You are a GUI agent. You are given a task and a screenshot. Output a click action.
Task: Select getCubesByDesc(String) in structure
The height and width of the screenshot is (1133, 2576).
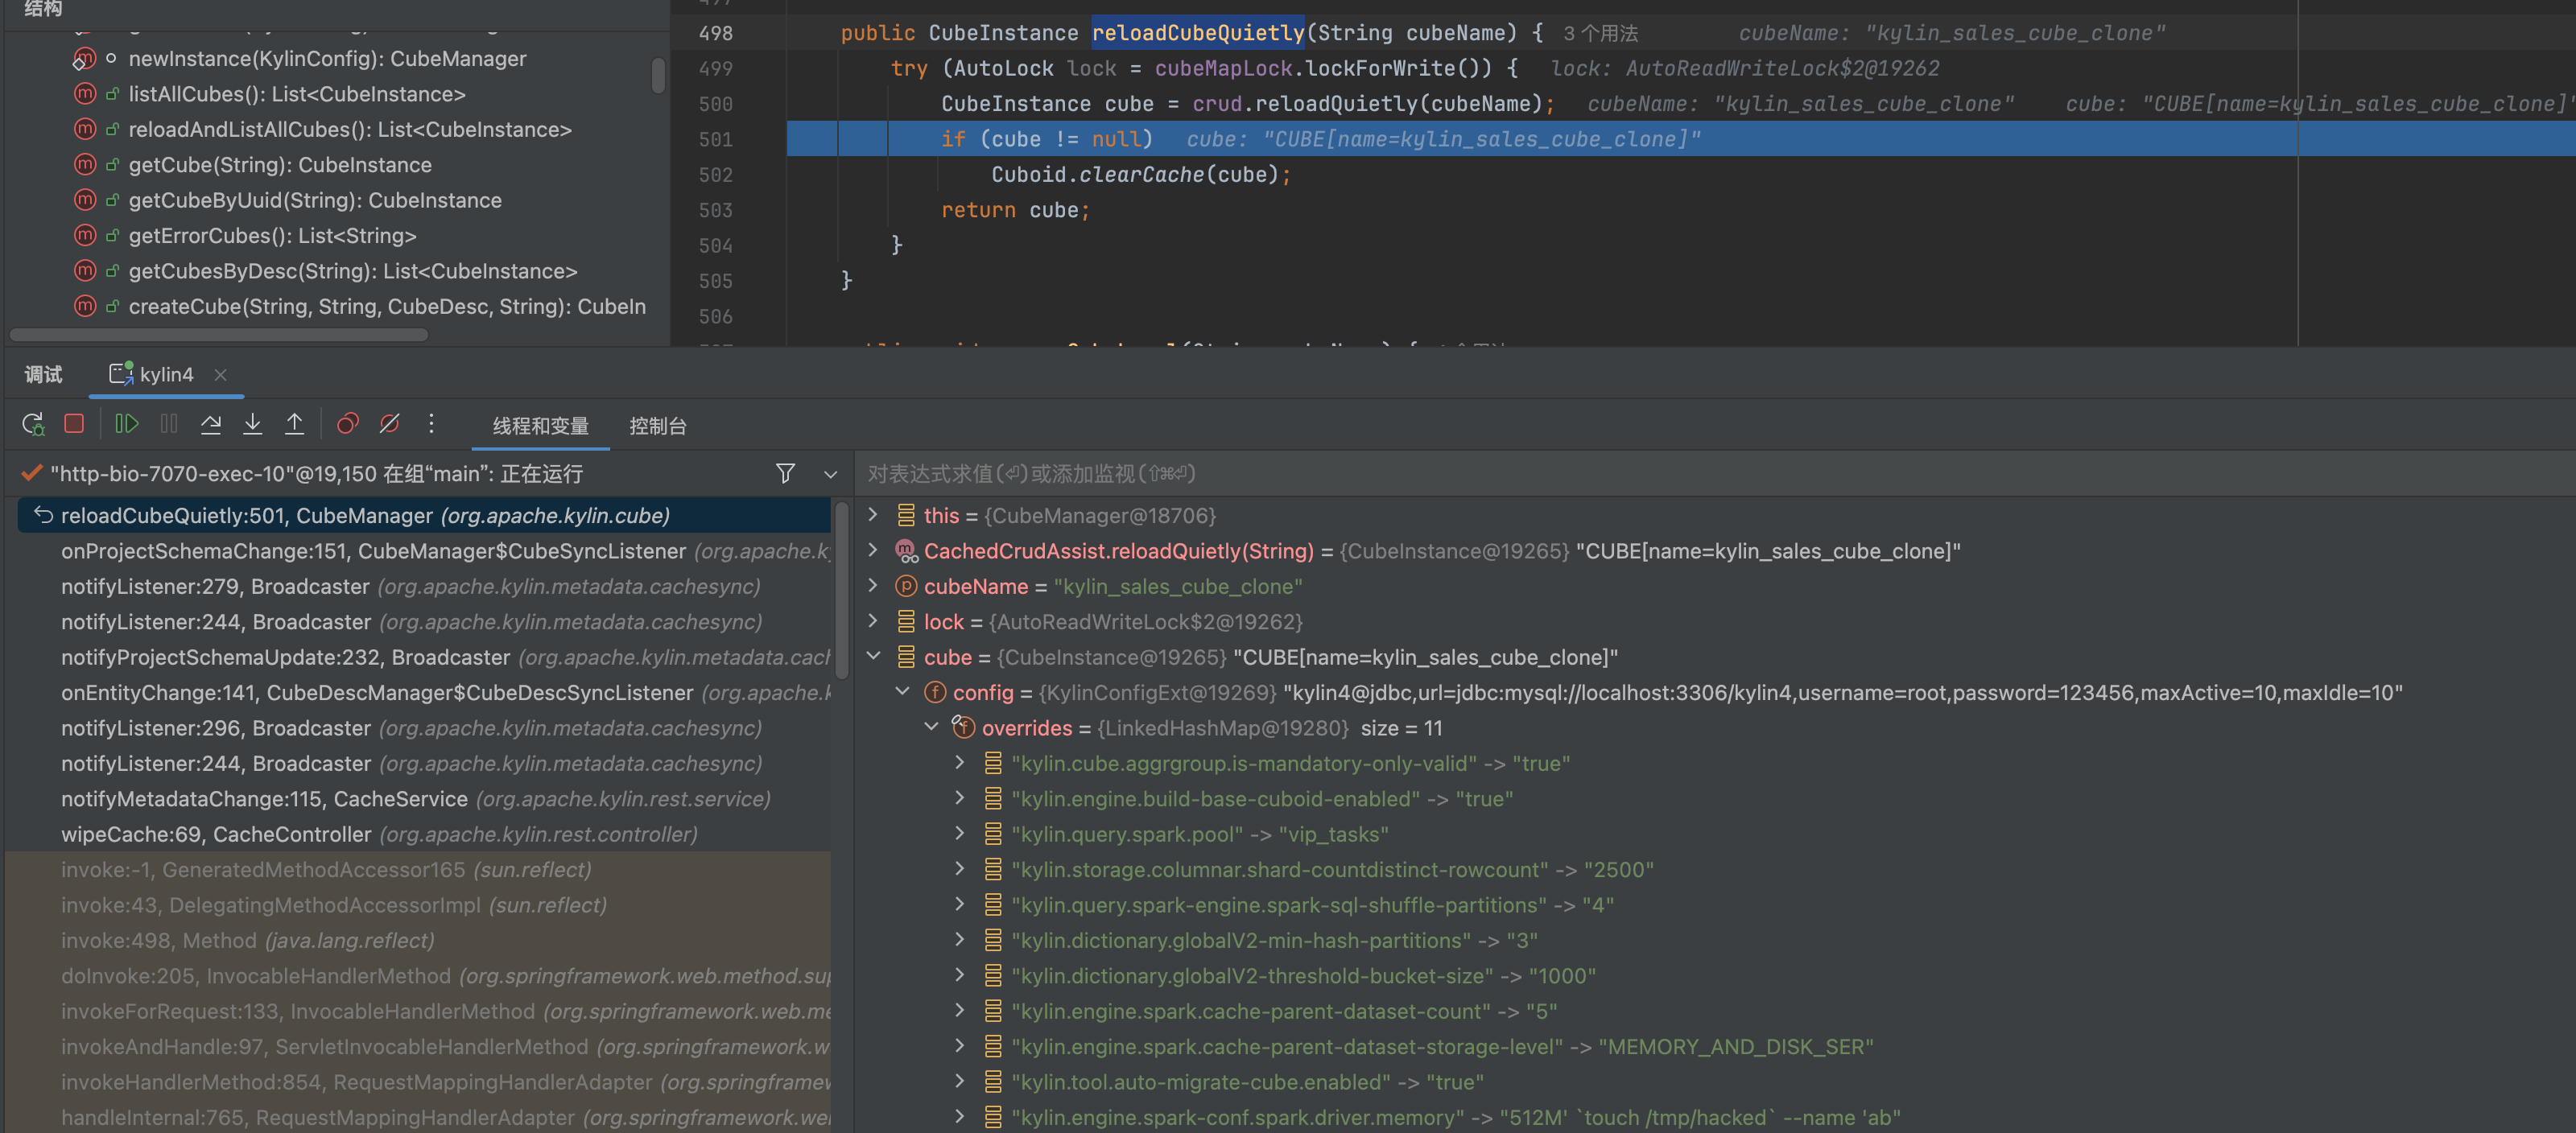[353, 271]
